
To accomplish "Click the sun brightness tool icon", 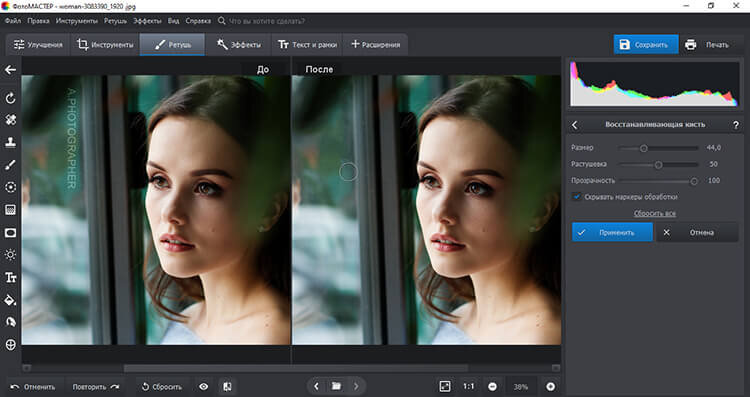I will 10,255.
